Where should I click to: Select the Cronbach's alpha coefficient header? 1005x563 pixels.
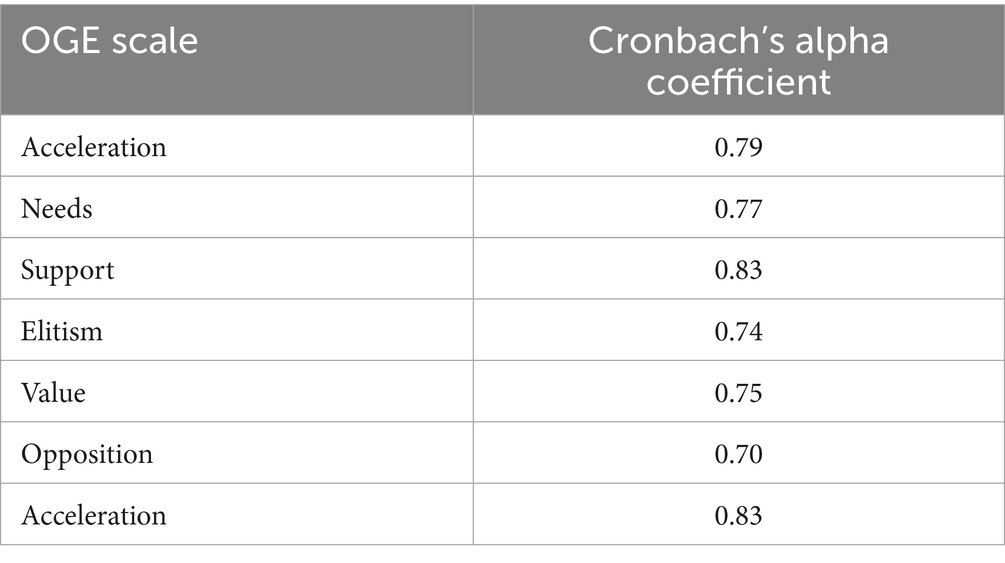pos(738,60)
